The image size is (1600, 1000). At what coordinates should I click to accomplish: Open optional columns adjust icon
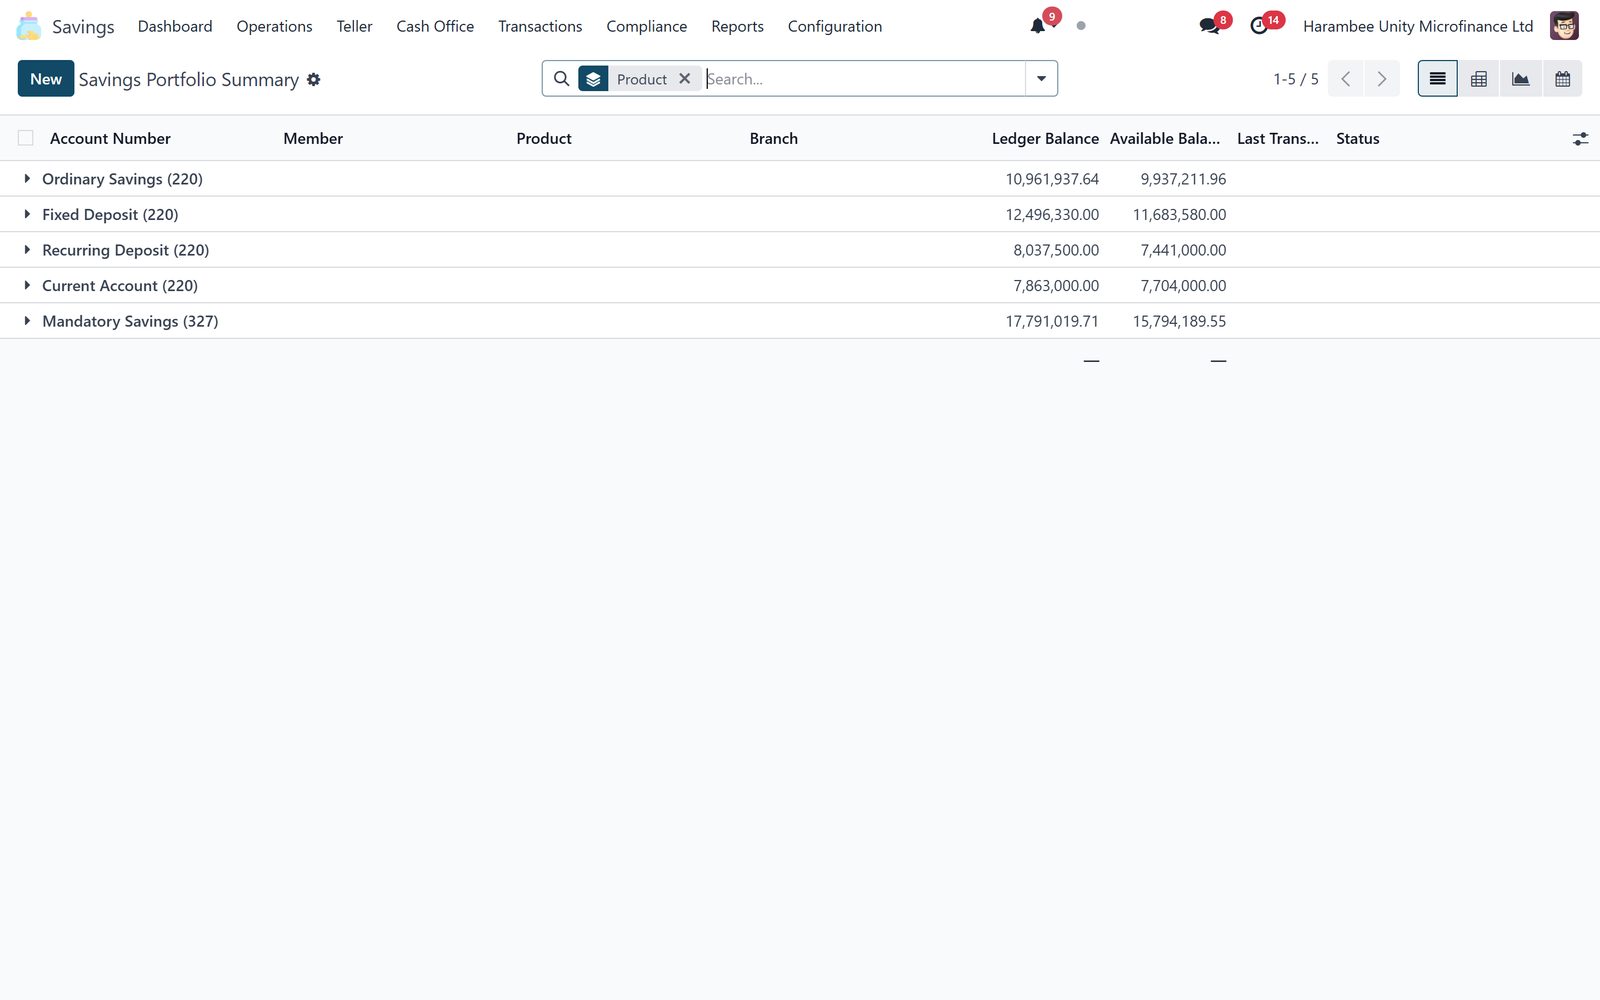(1580, 139)
